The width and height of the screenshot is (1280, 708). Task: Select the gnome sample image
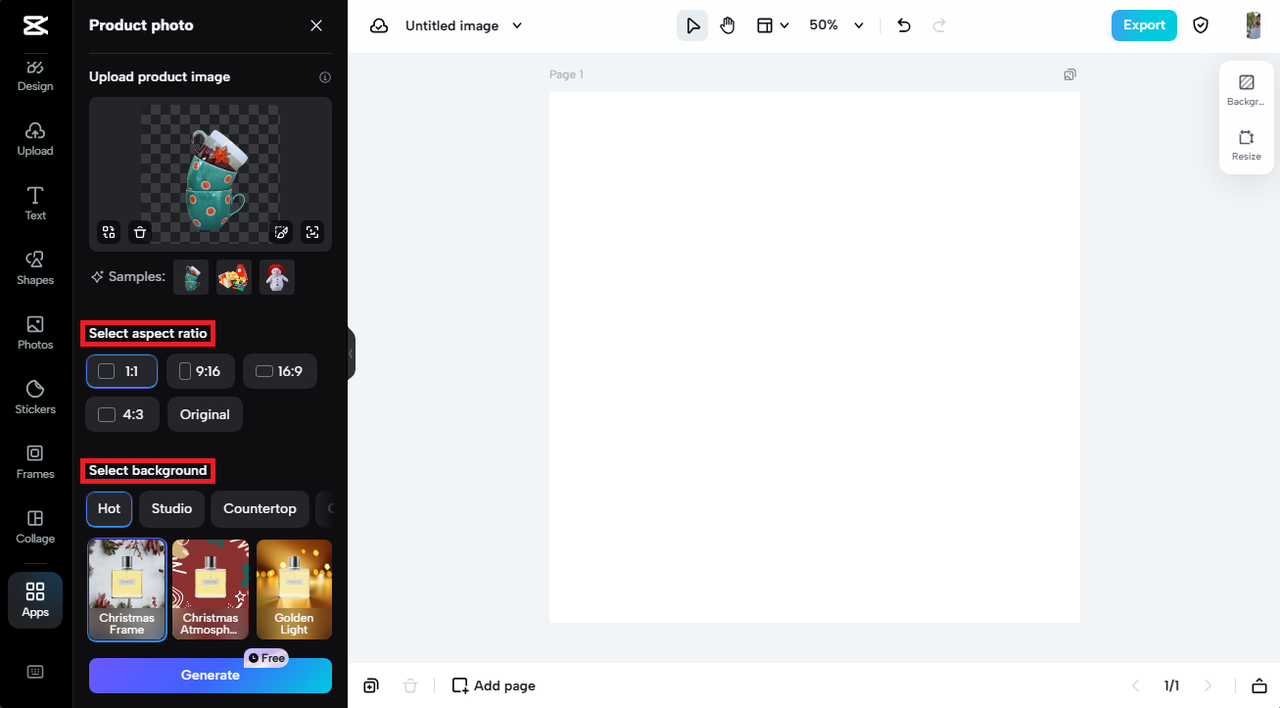[234, 277]
